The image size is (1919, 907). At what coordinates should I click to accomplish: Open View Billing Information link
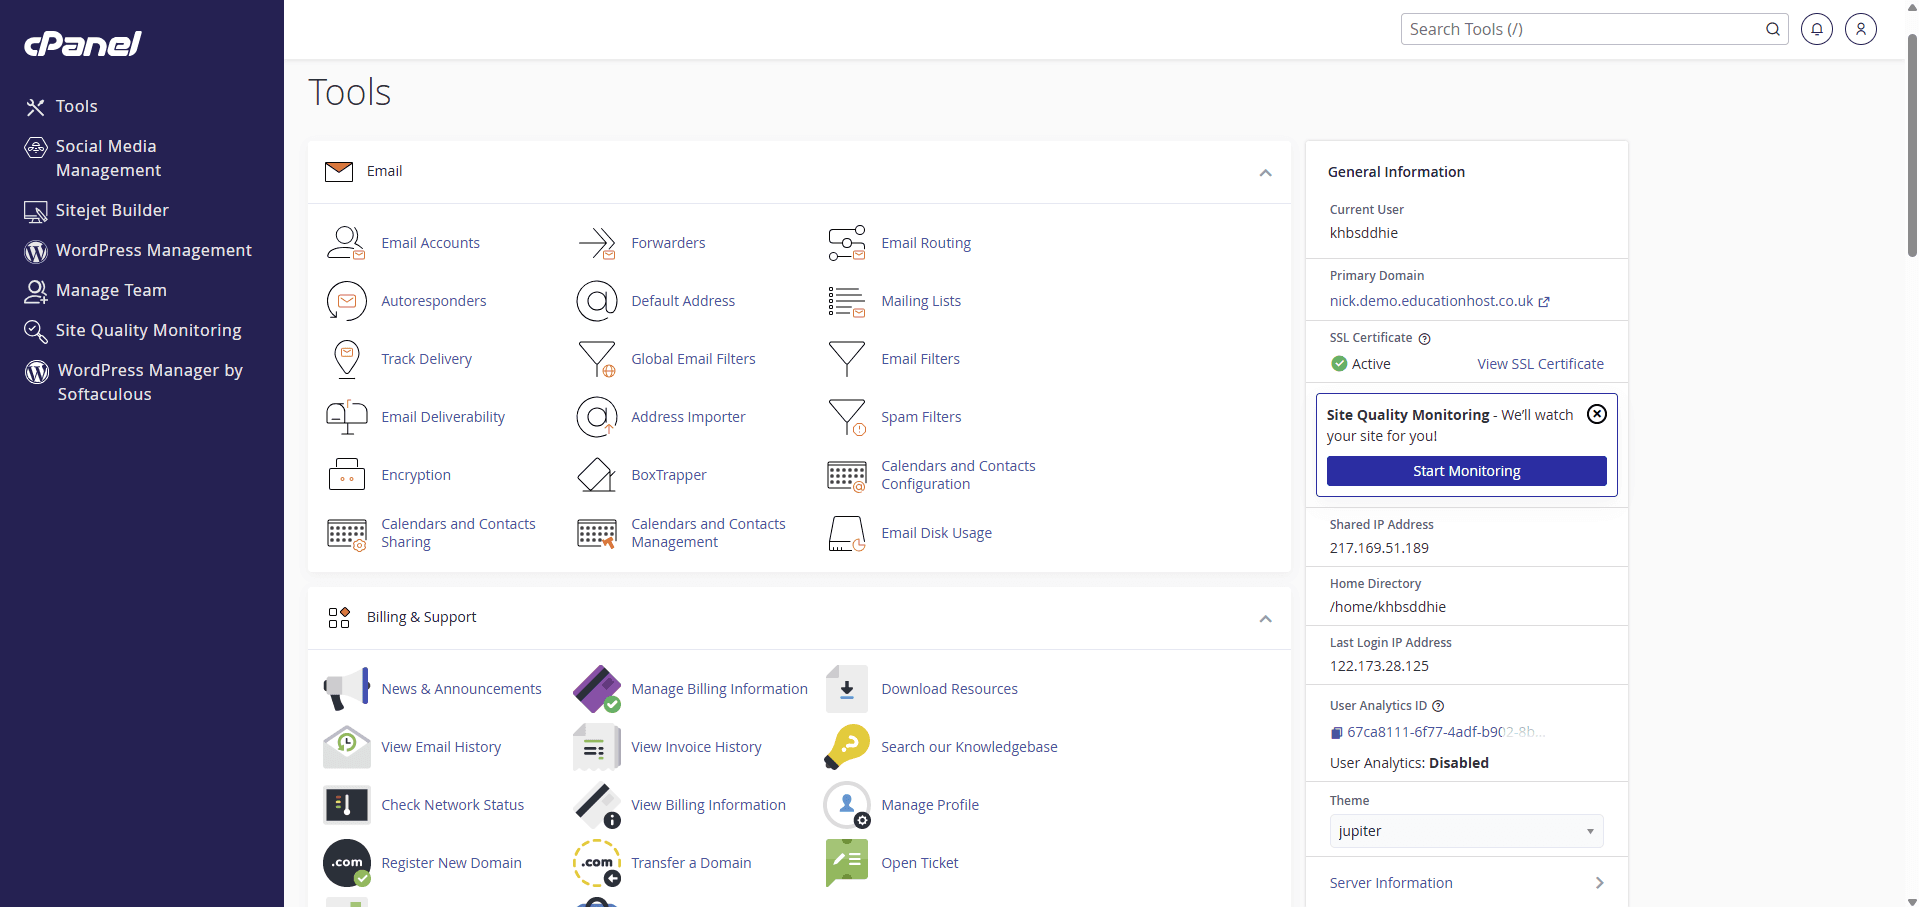coord(708,805)
